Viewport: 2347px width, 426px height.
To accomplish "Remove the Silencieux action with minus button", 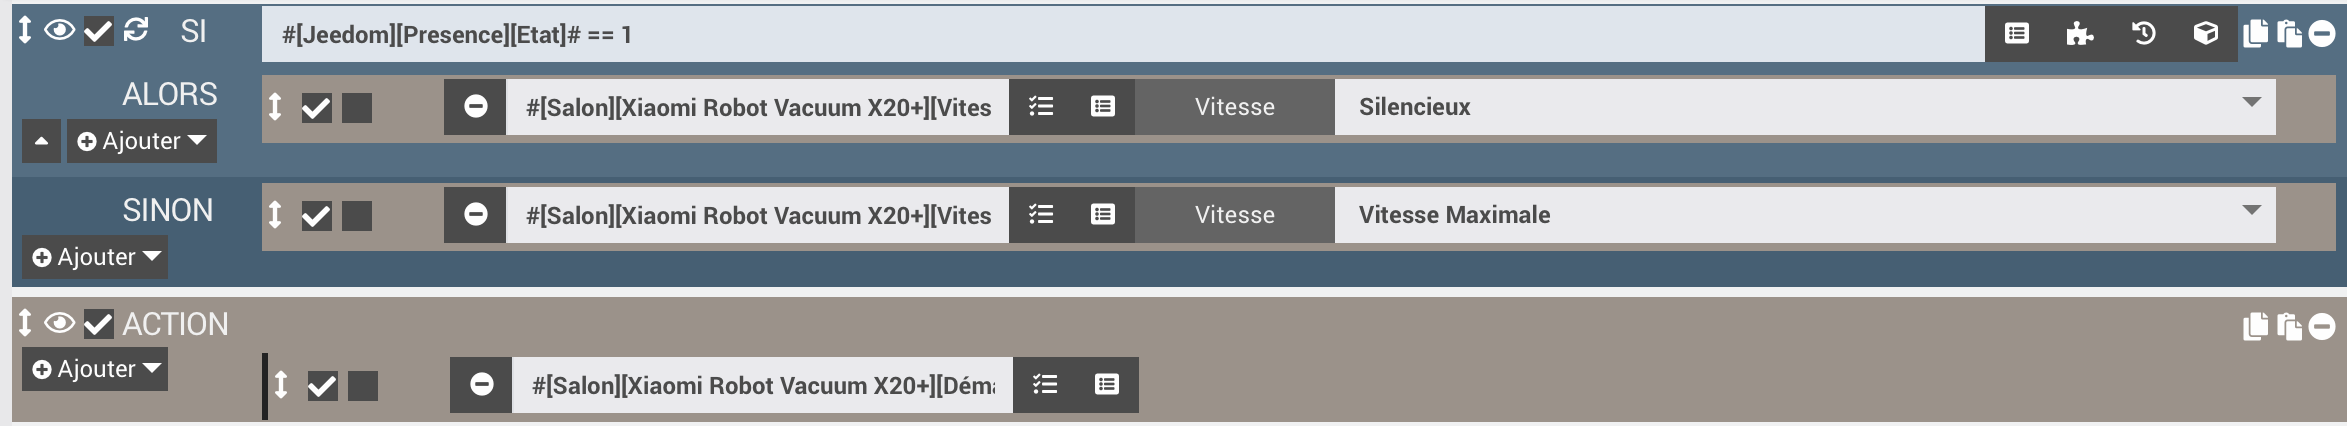I will pyautogui.click(x=476, y=107).
